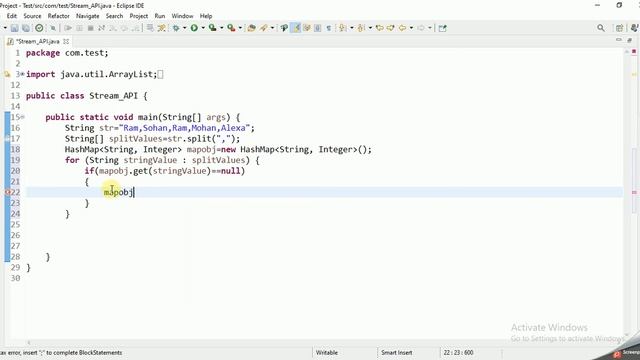Expand the Forward history dropdown
The image size is (640, 360).
click(x=430, y=28)
